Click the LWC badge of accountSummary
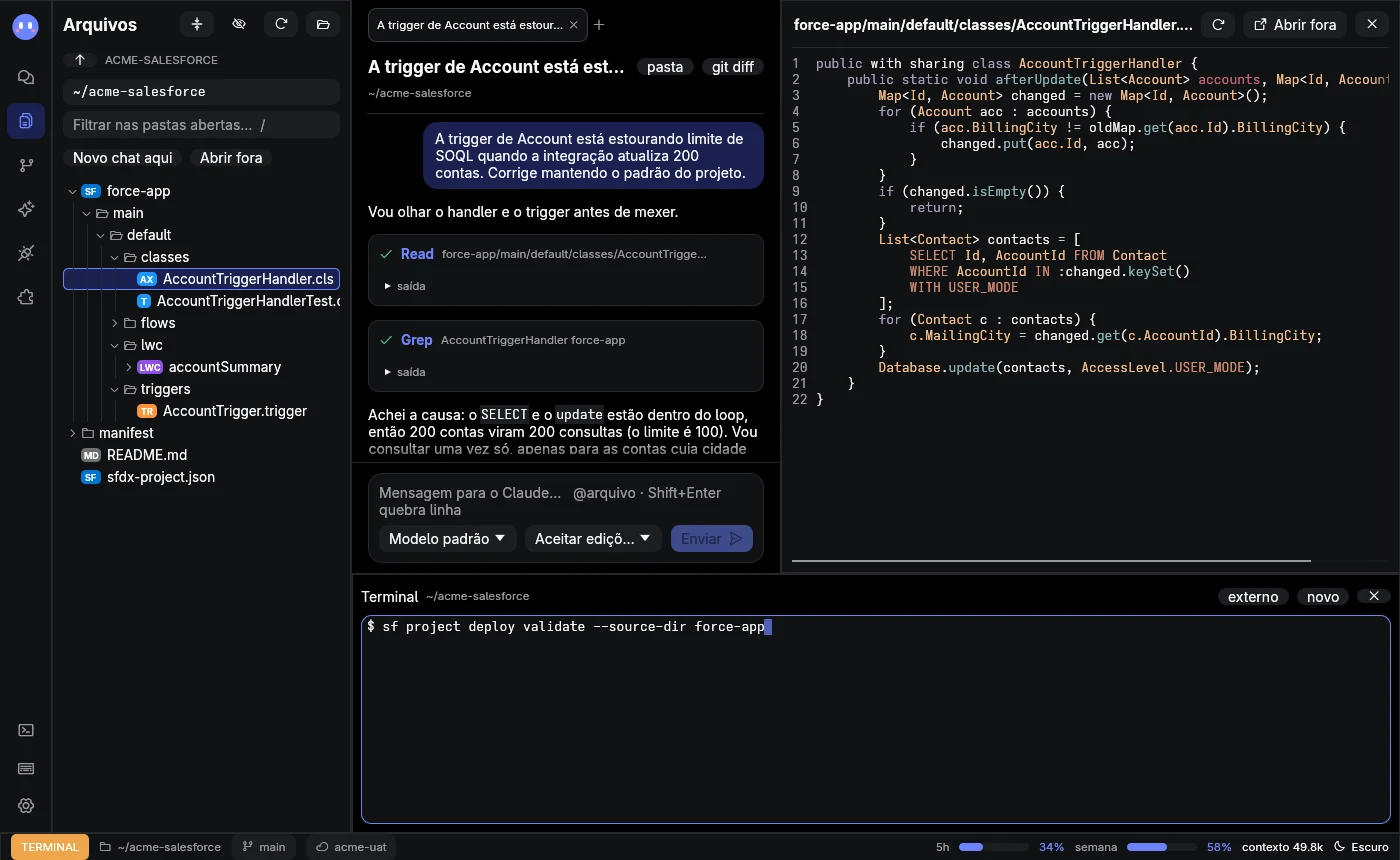This screenshot has width=1400, height=860. [150, 367]
